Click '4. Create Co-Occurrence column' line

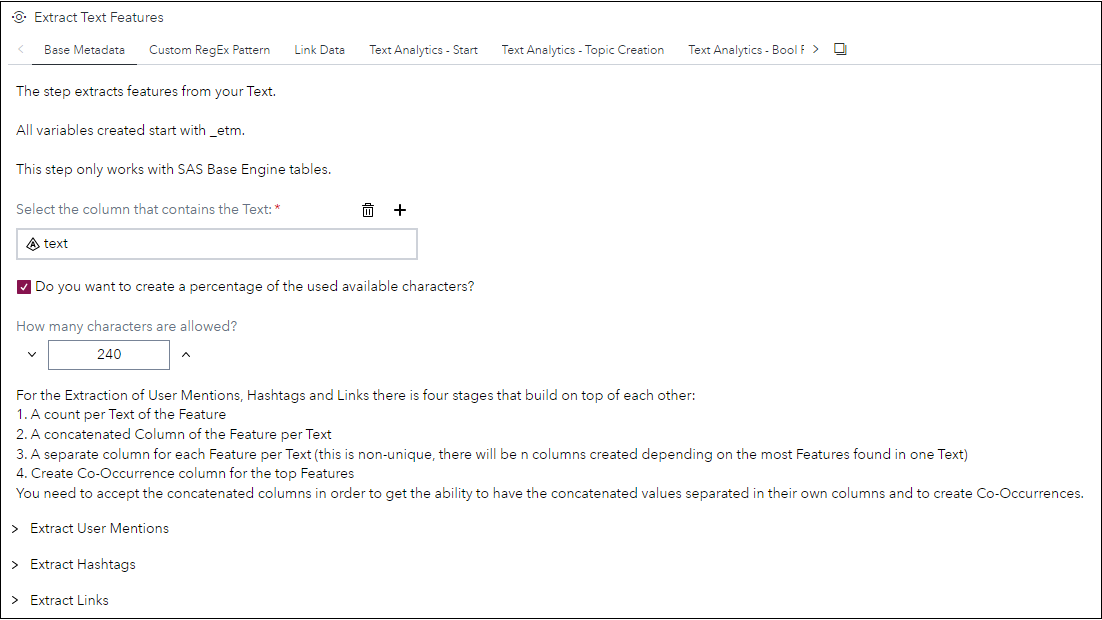[185, 473]
